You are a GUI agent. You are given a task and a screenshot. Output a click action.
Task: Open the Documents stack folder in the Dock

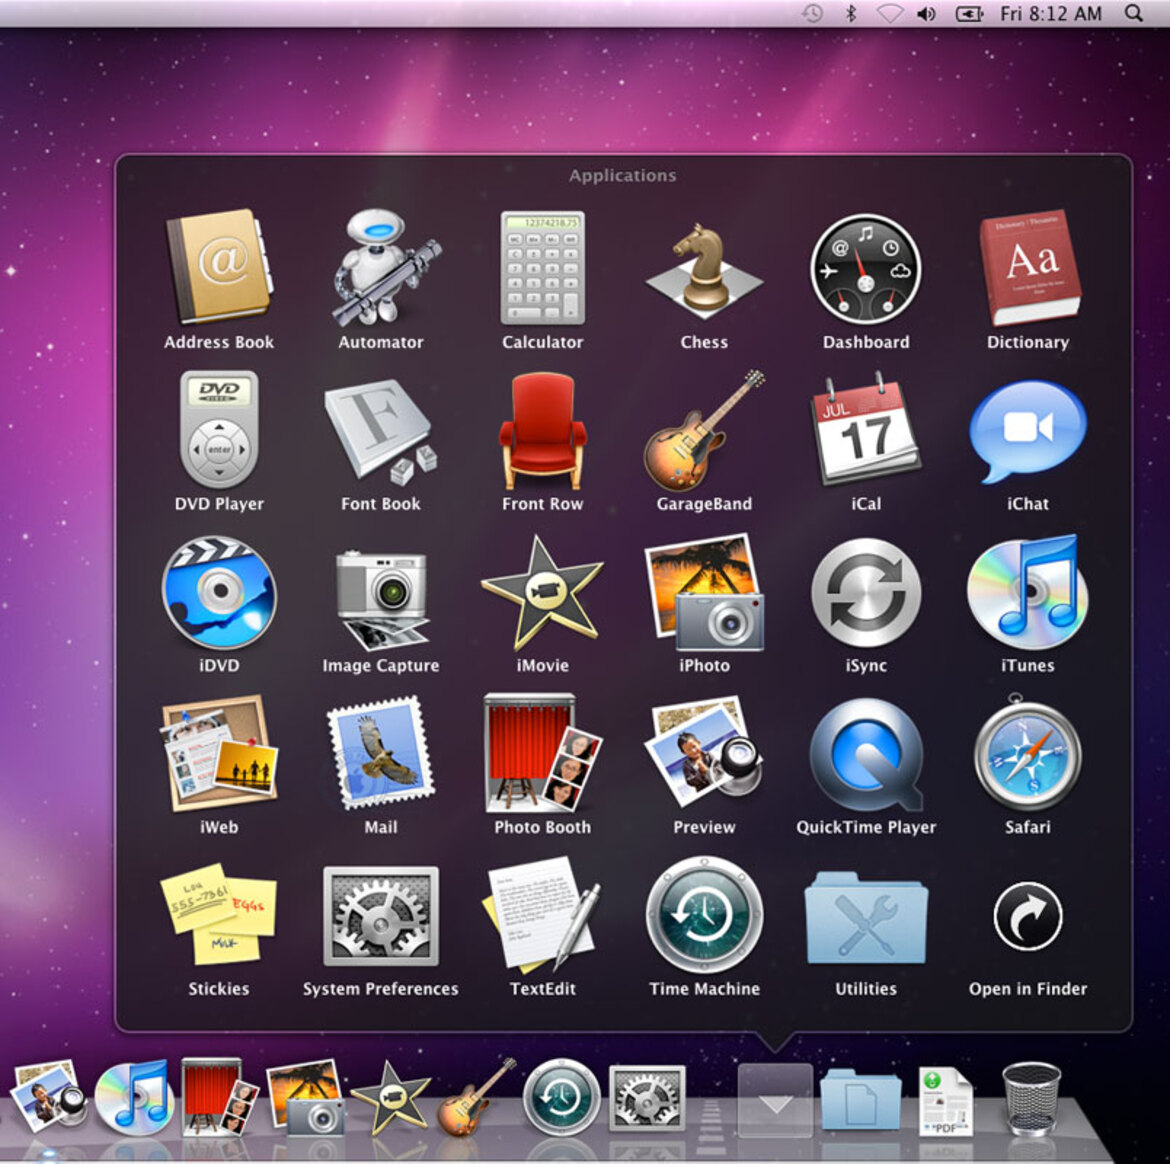click(861, 1101)
